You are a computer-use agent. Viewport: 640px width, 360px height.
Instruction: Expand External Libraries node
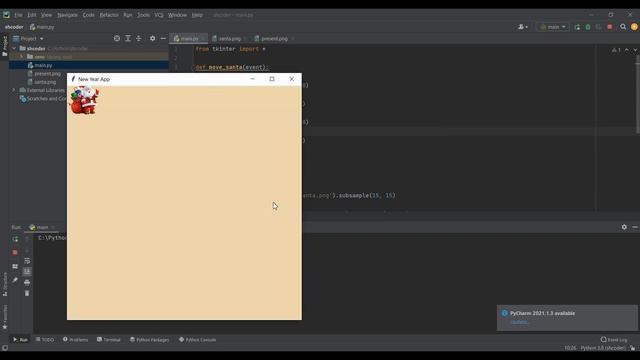14,90
